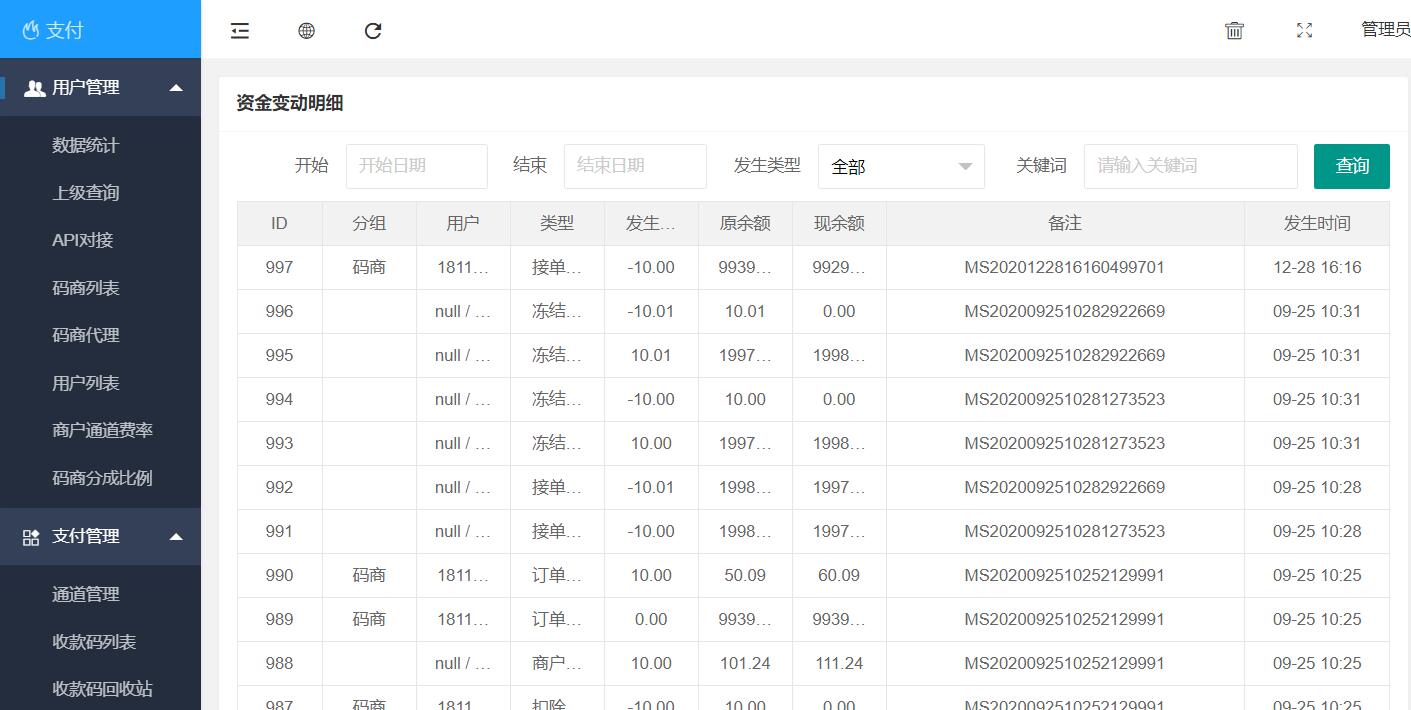
Task: Select 商户通道费率 menu item
Action: coord(102,430)
